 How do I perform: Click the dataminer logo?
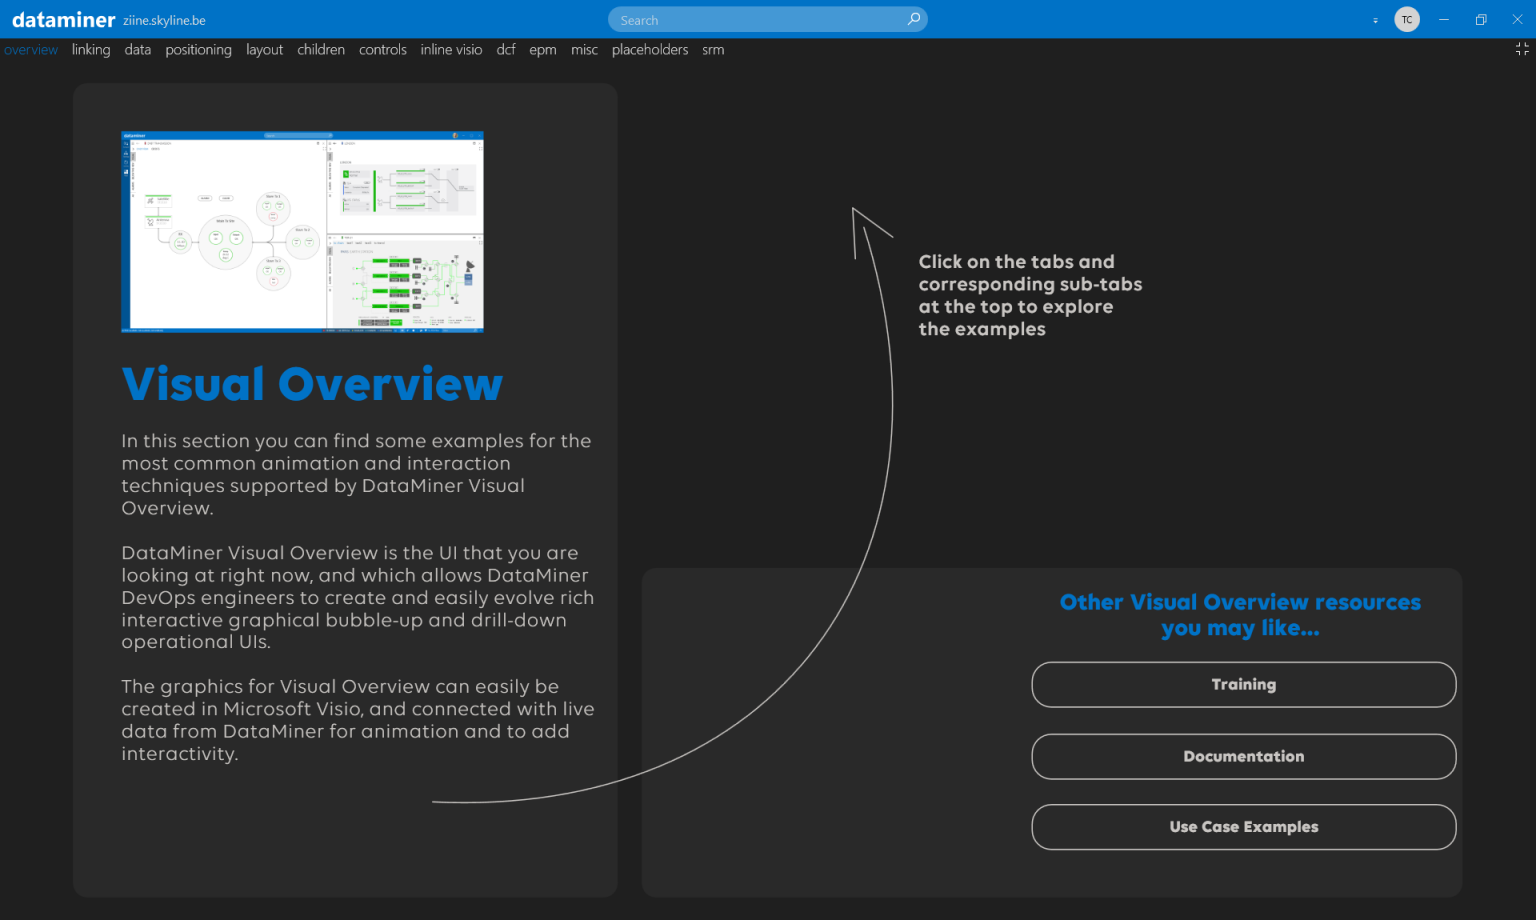(63, 18)
